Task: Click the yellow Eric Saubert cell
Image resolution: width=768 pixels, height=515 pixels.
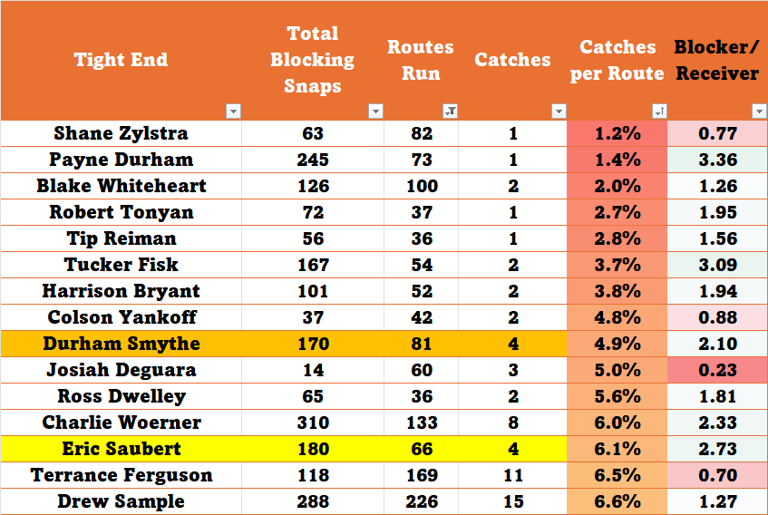Action: coord(120,448)
